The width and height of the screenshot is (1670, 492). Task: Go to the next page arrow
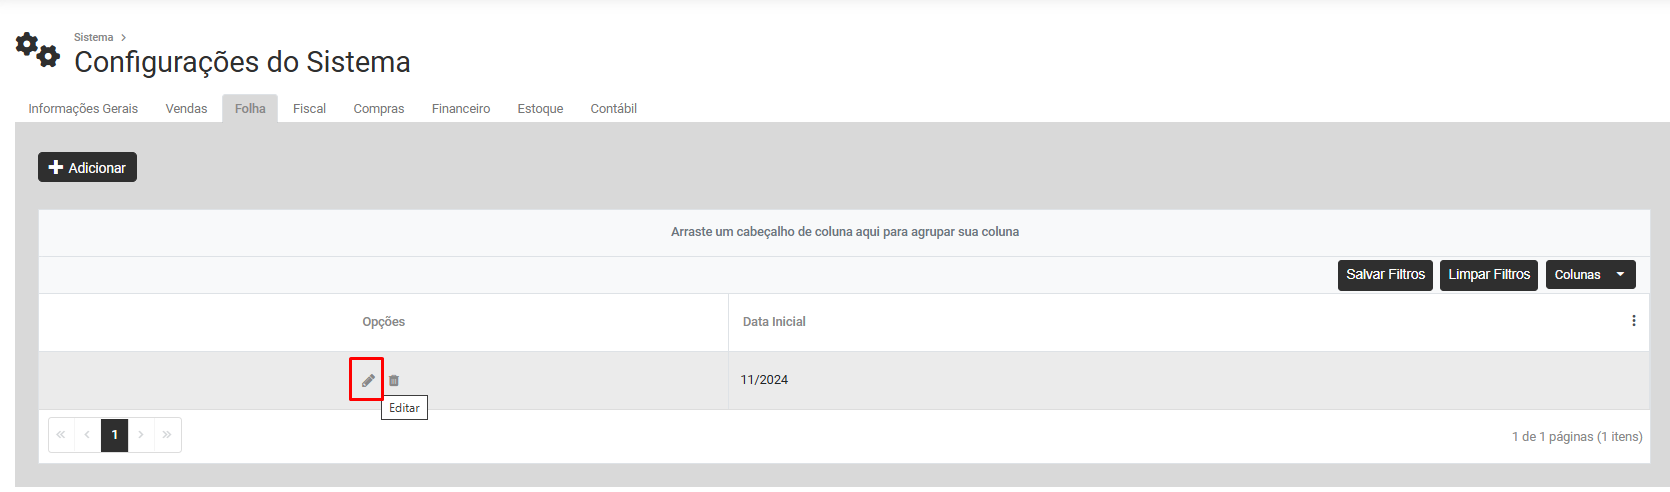click(141, 435)
